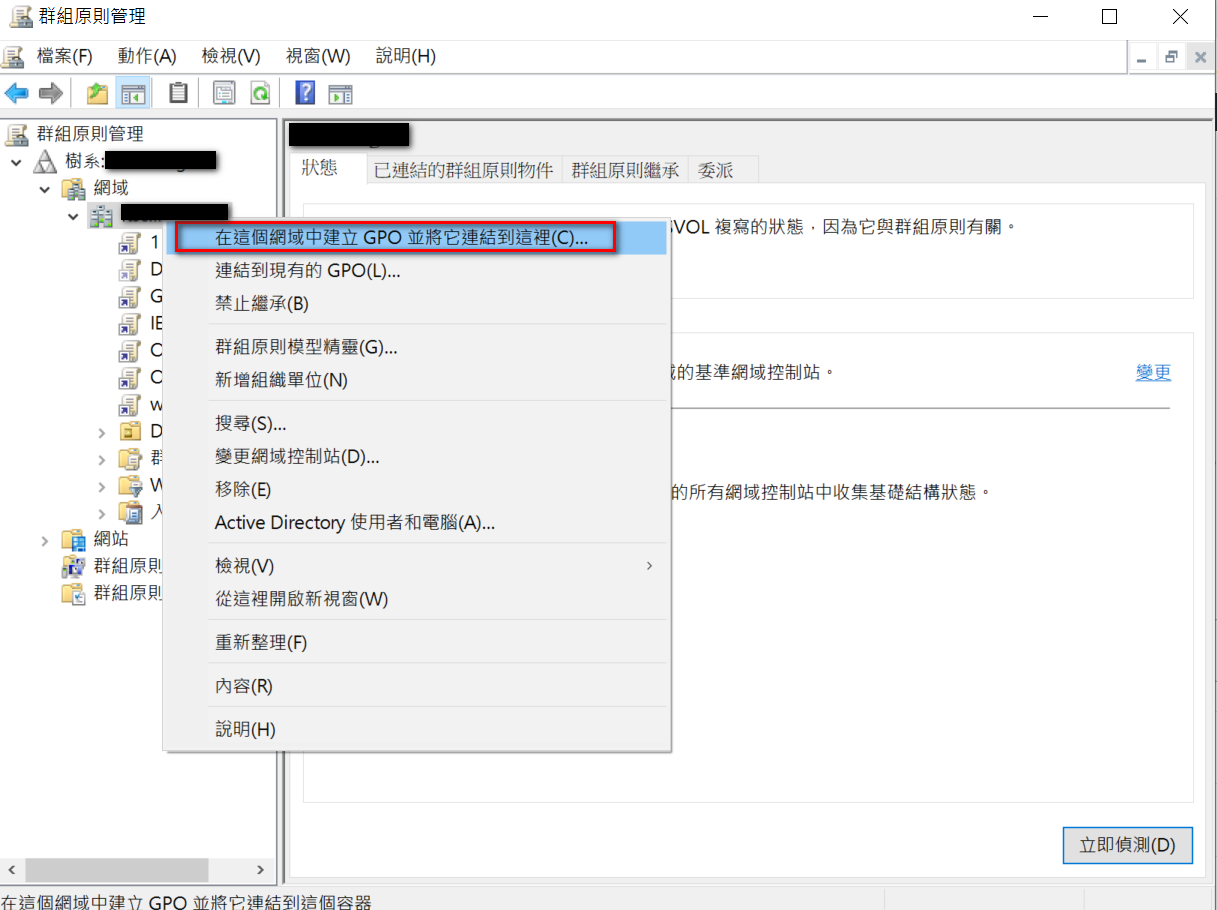
Task: Click the clipboard icon in toolbar
Action: pos(178,94)
